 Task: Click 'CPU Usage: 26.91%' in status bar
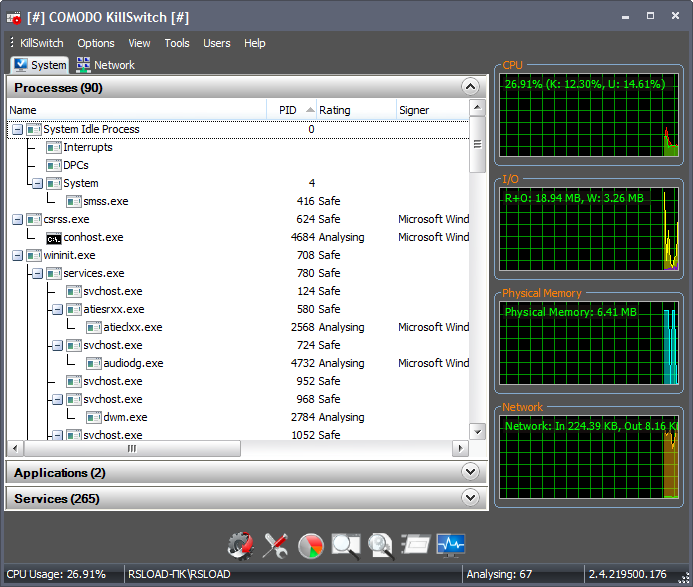click(56, 574)
